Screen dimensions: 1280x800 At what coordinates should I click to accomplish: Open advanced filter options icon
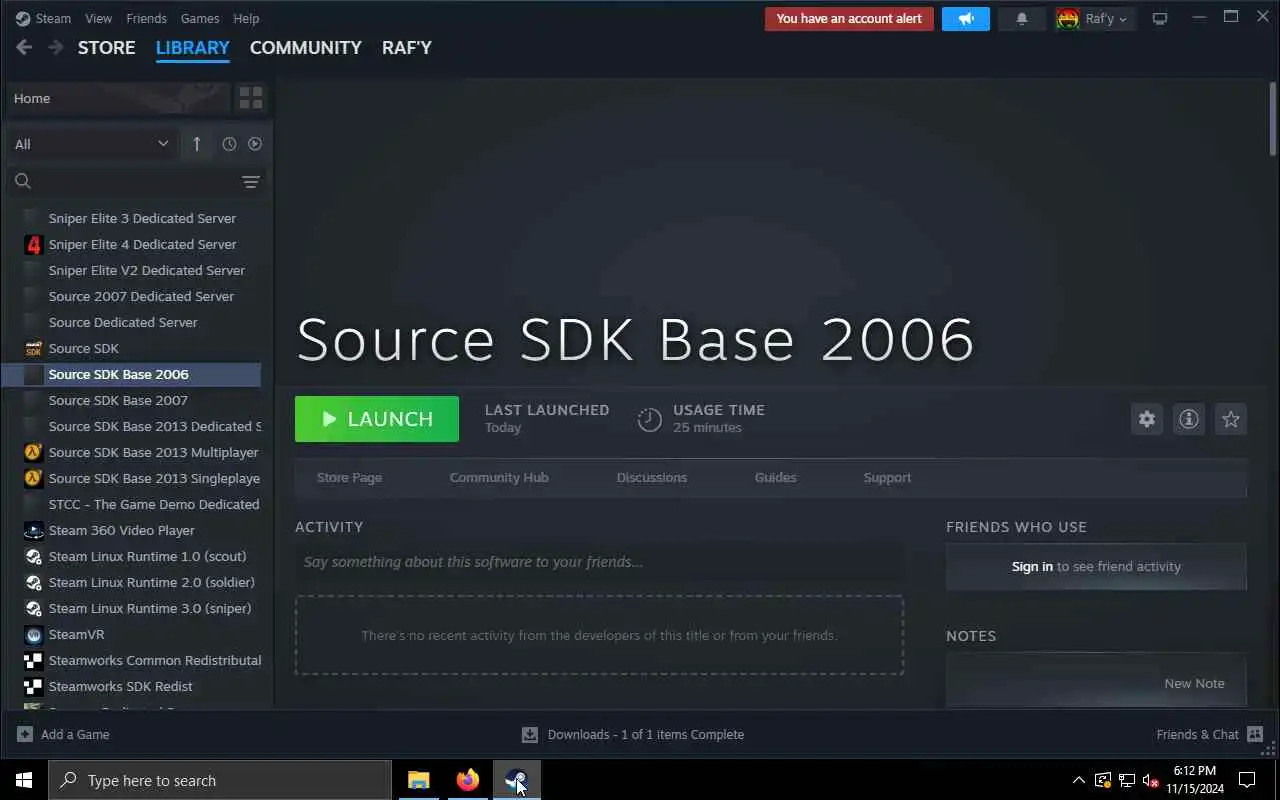(x=251, y=181)
